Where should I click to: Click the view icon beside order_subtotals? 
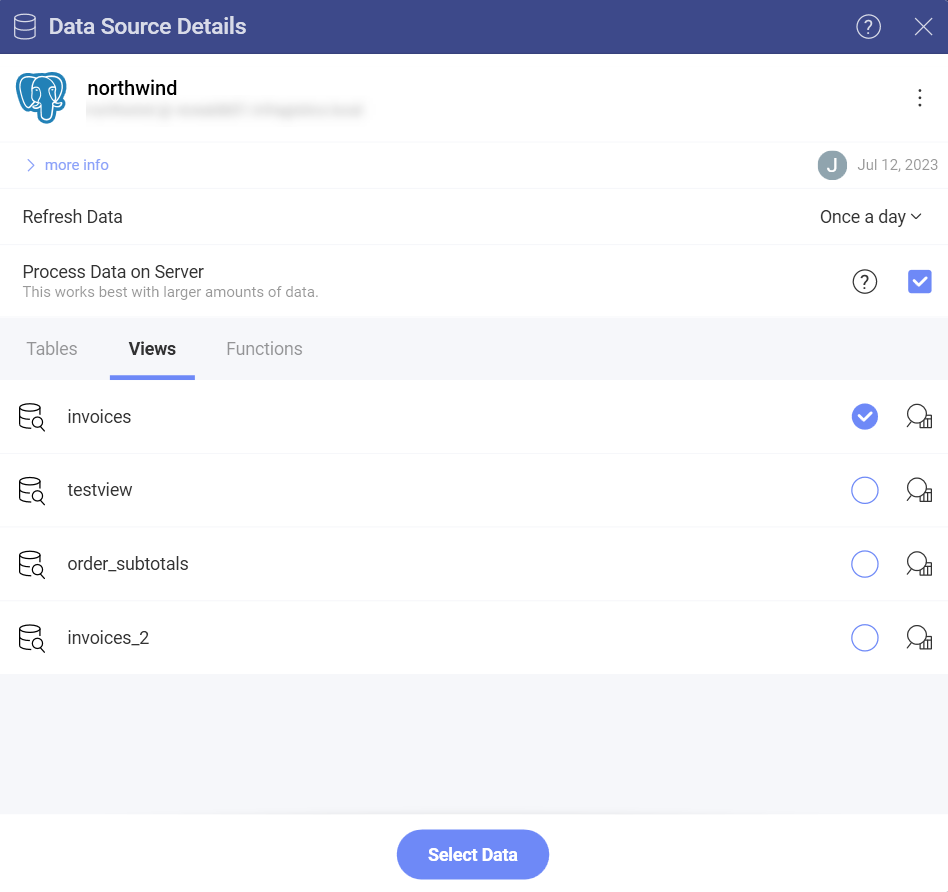(31, 564)
